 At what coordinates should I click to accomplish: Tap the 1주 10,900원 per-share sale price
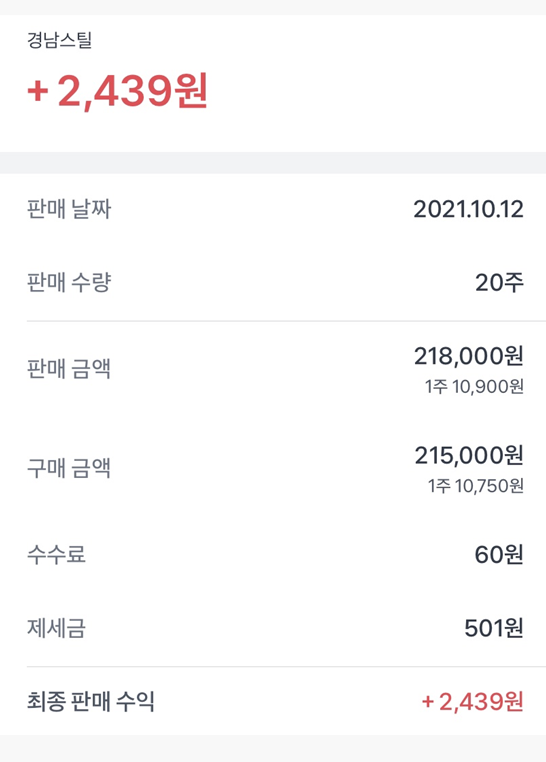[474, 387]
